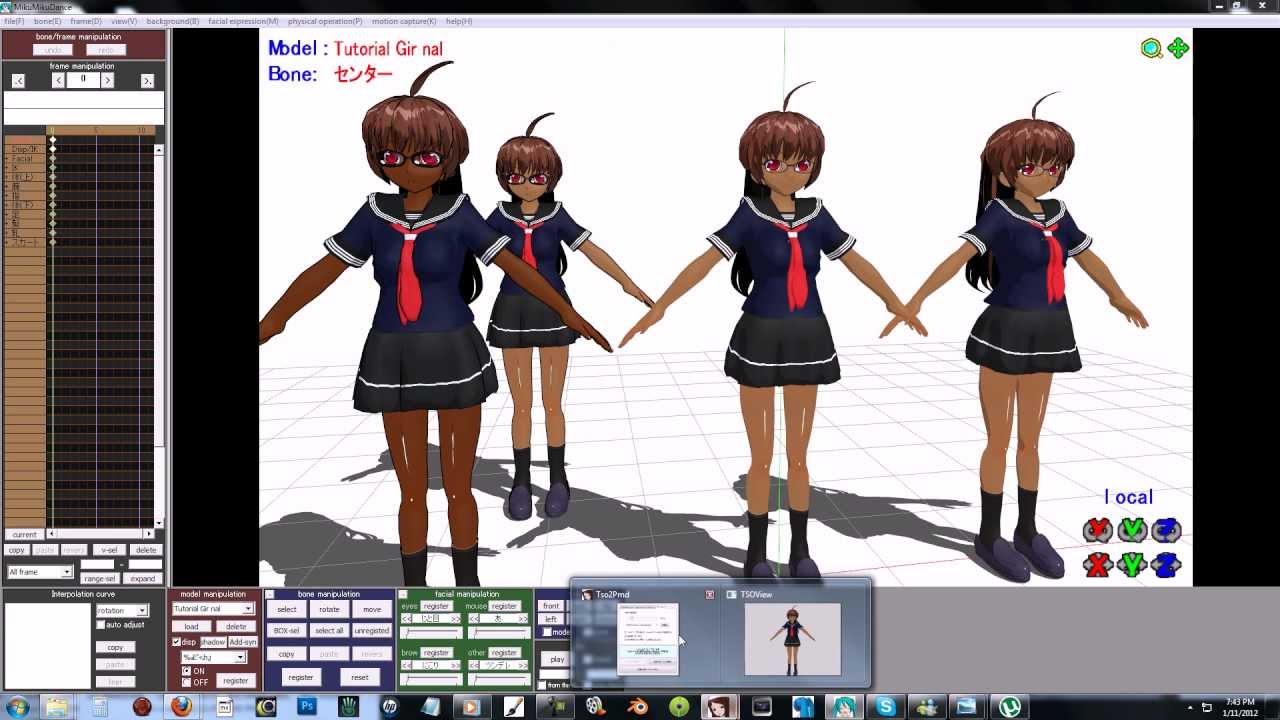Collapse the bone manipulation panel toggle

point(270,594)
